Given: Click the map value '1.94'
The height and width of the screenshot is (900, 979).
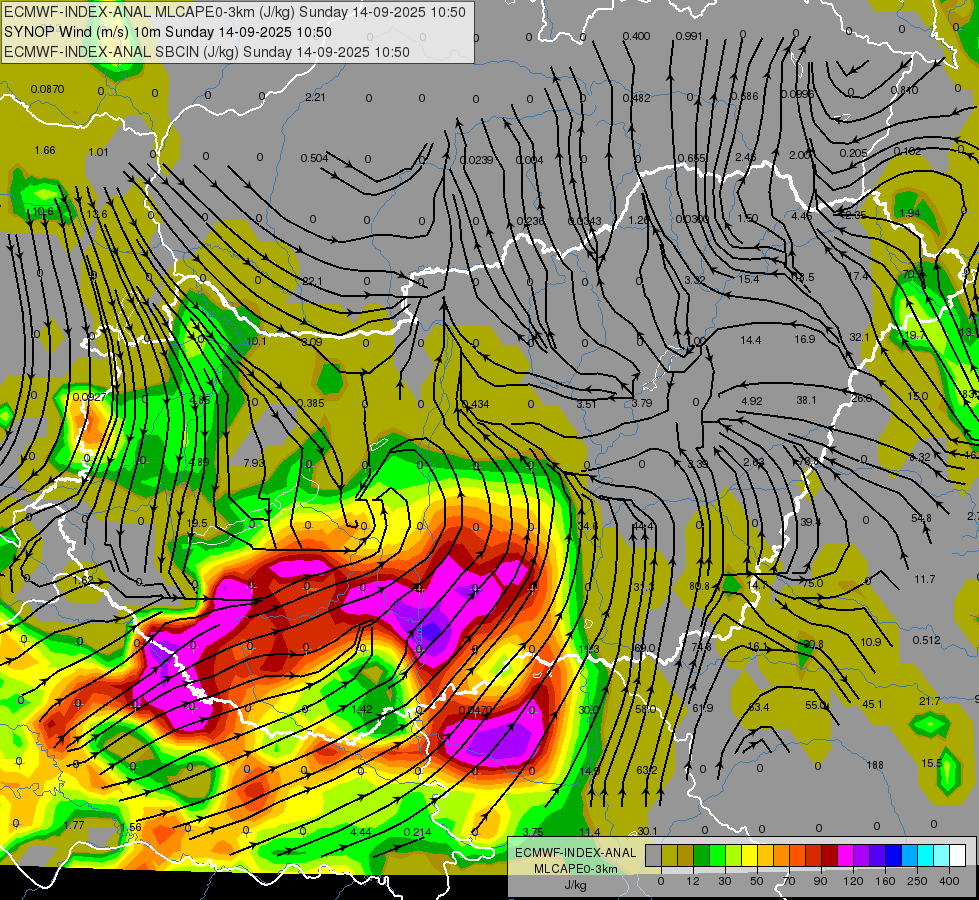Looking at the screenshot, I should (910, 213).
